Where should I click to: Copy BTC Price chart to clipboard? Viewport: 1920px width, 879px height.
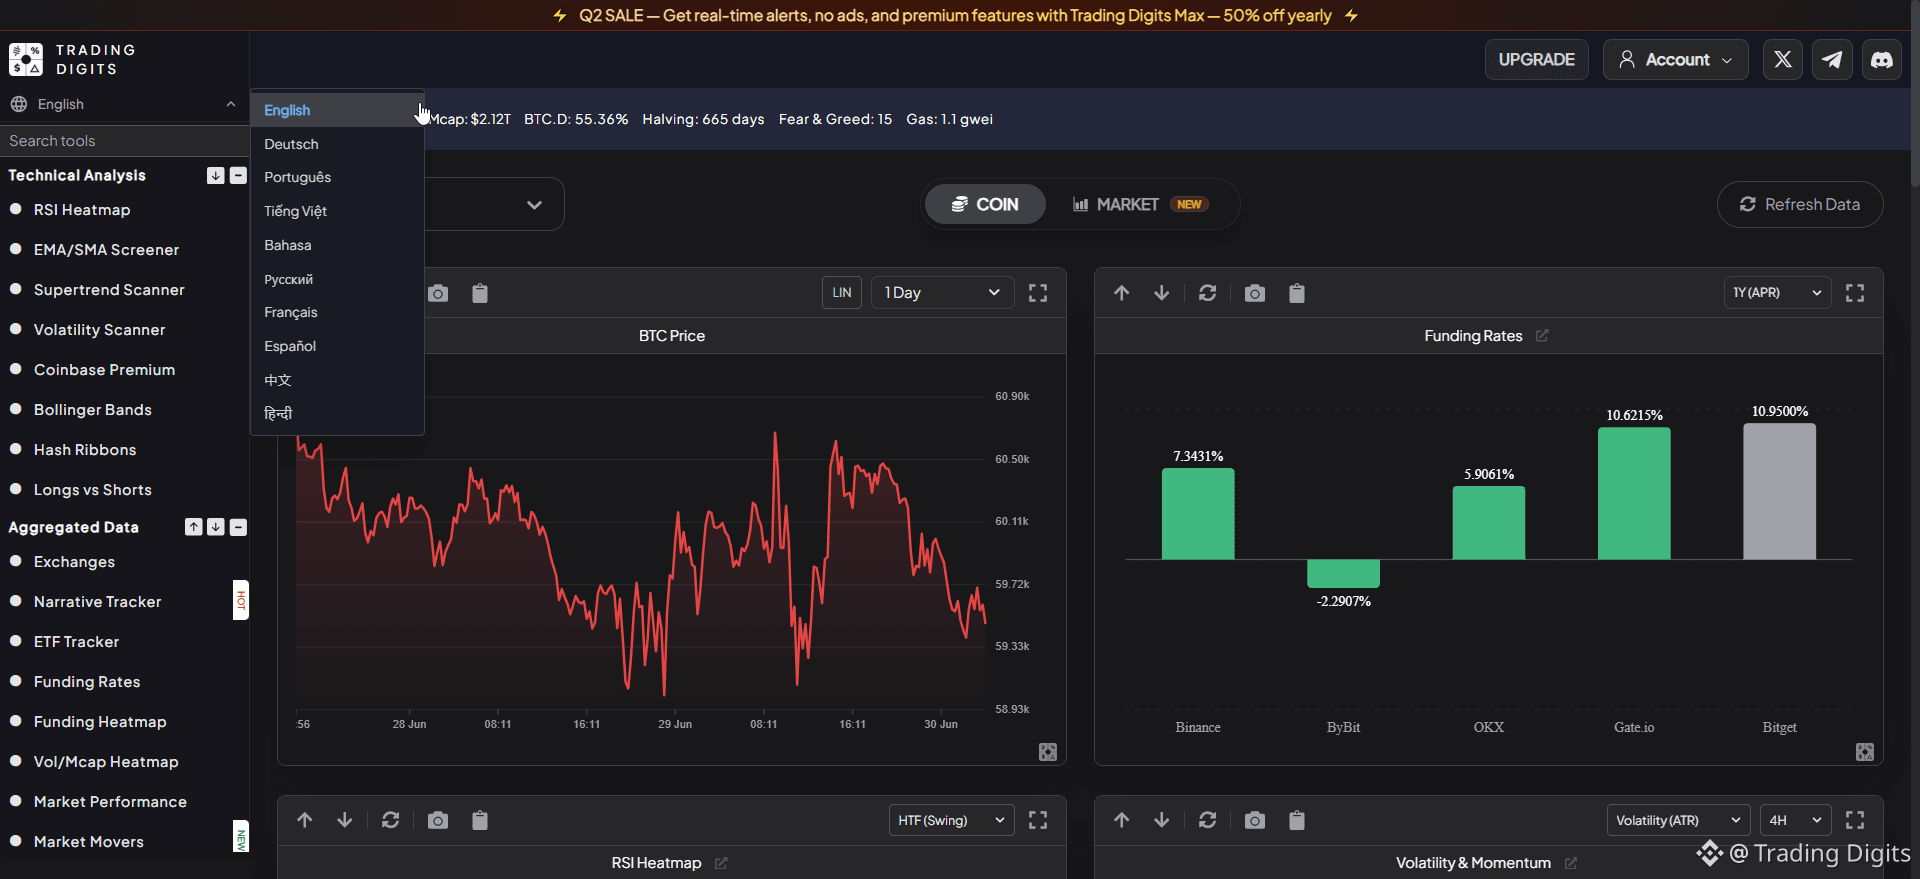click(x=480, y=293)
